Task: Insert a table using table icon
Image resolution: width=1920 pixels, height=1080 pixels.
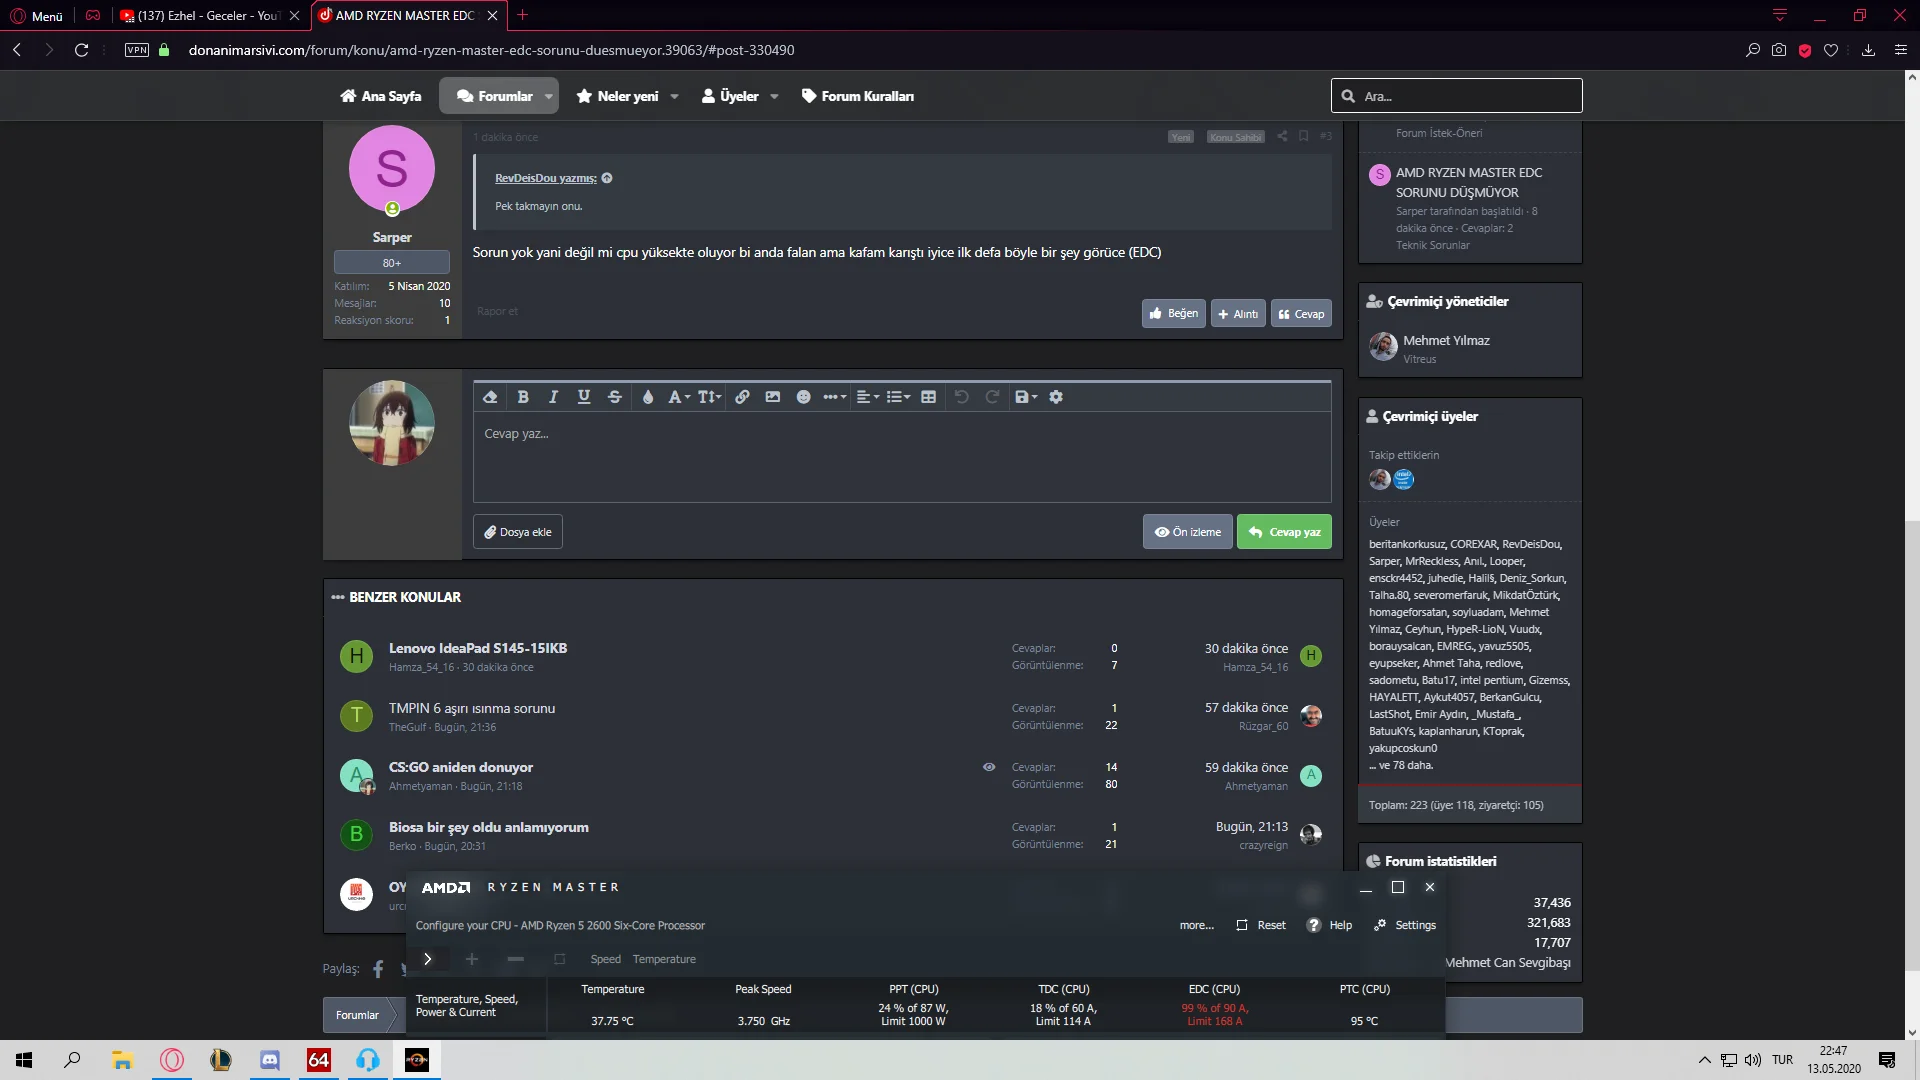Action: [x=928, y=397]
